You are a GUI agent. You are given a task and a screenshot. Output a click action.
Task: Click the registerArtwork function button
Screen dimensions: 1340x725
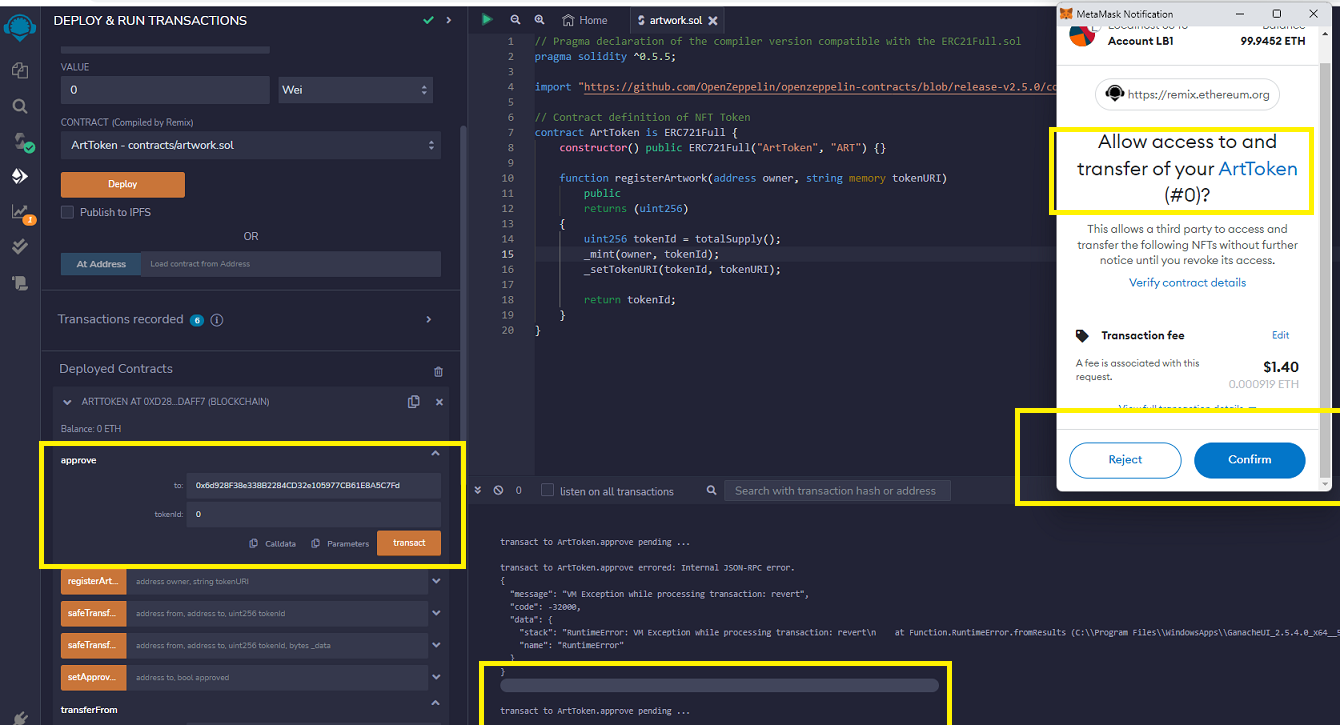click(x=94, y=581)
